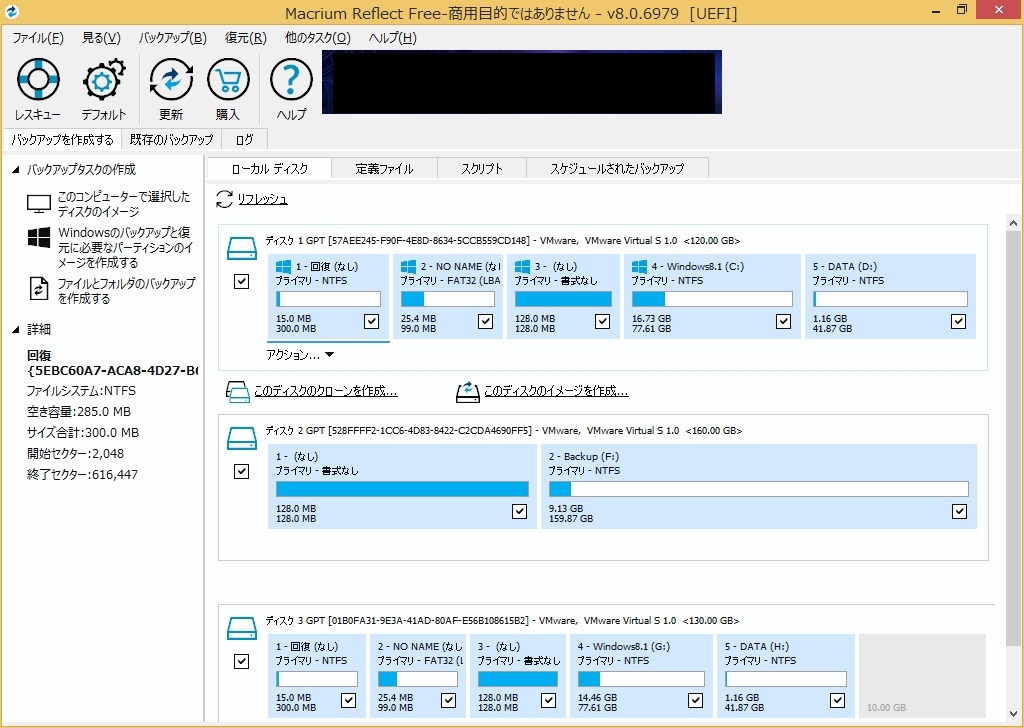This screenshot has width=1024, height=728.
Task: Click ファイルシステム:NTFS detail text
Action: [x=81, y=391]
